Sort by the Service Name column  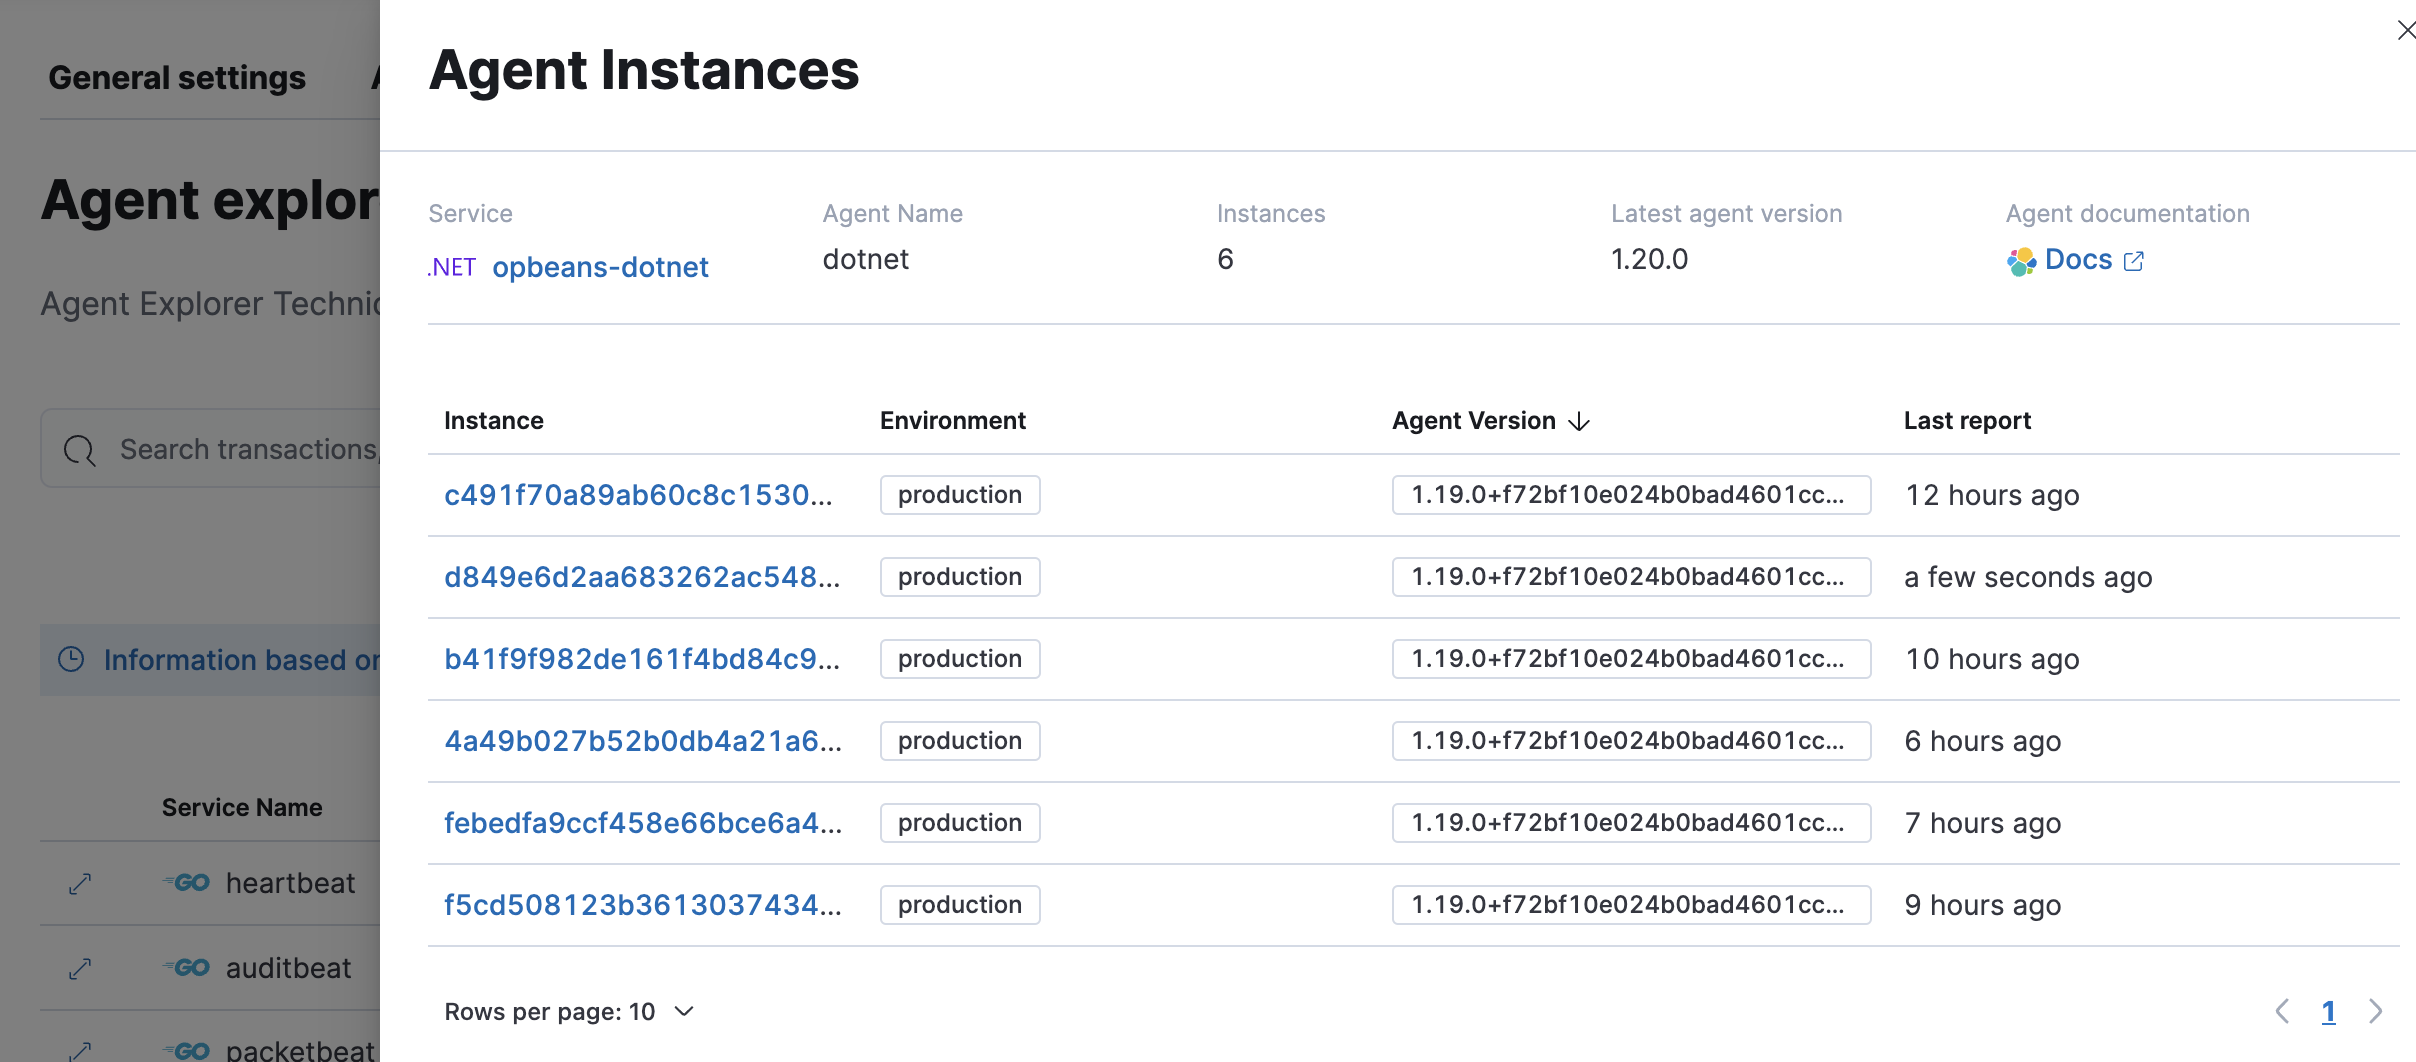click(x=242, y=806)
